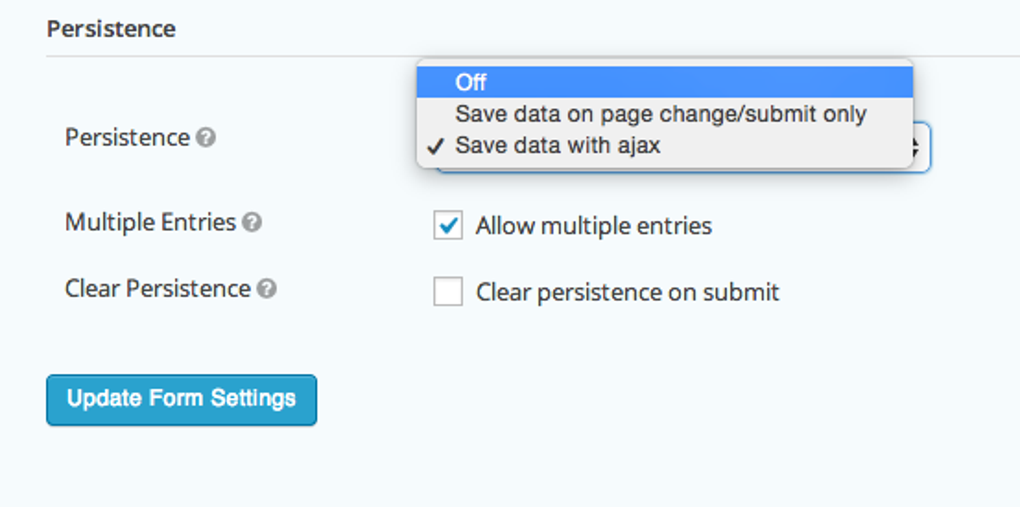This screenshot has height=507, width=1020.
Task: Uncheck the Allow multiple entries checkbox
Action: point(448,226)
